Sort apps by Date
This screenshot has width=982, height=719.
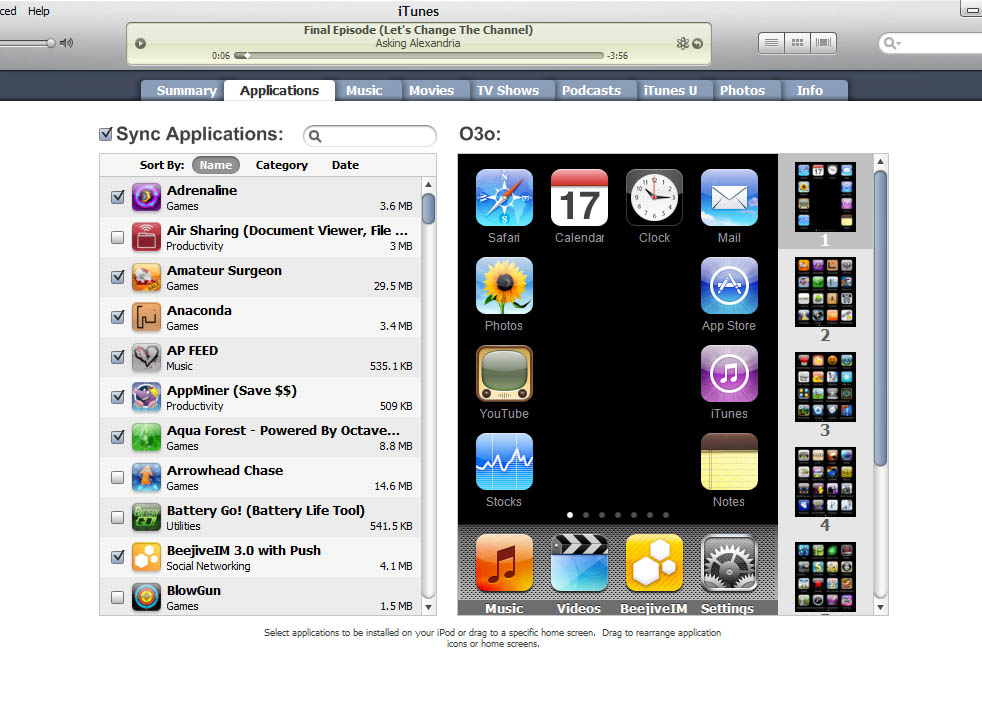pyautogui.click(x=345, y=164)
